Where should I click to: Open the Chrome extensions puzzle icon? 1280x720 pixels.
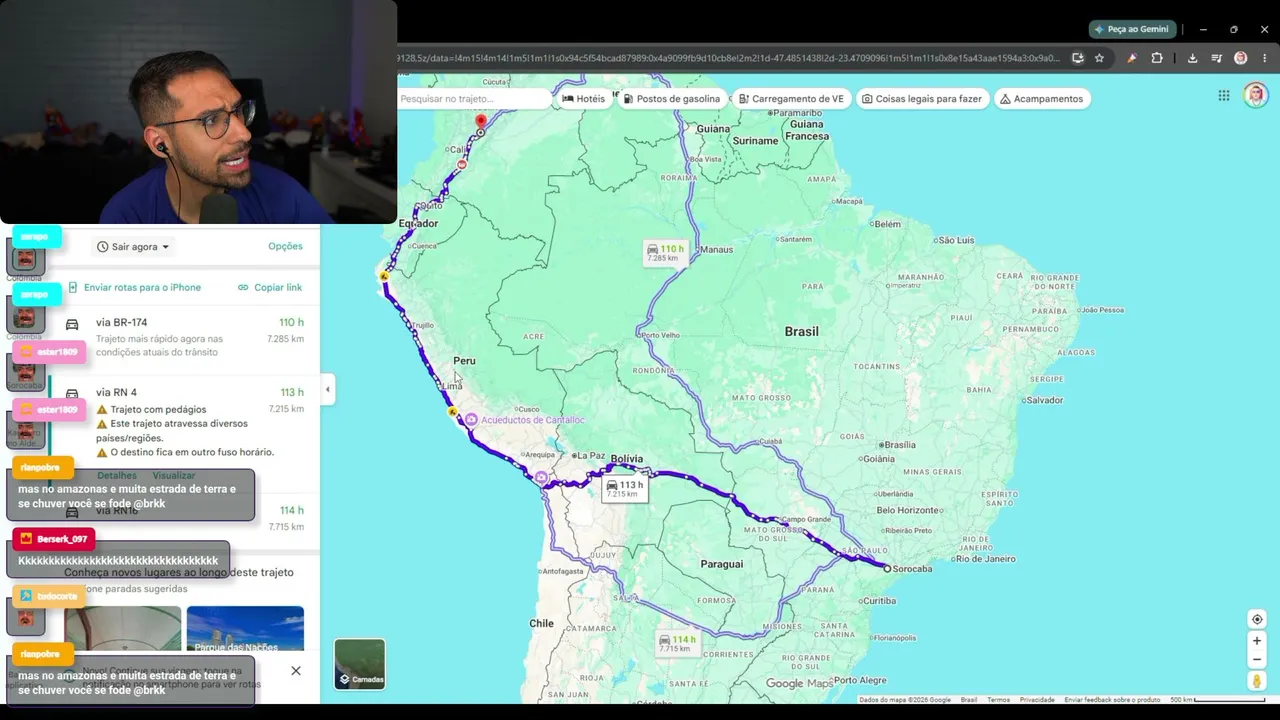[1157, 58]
